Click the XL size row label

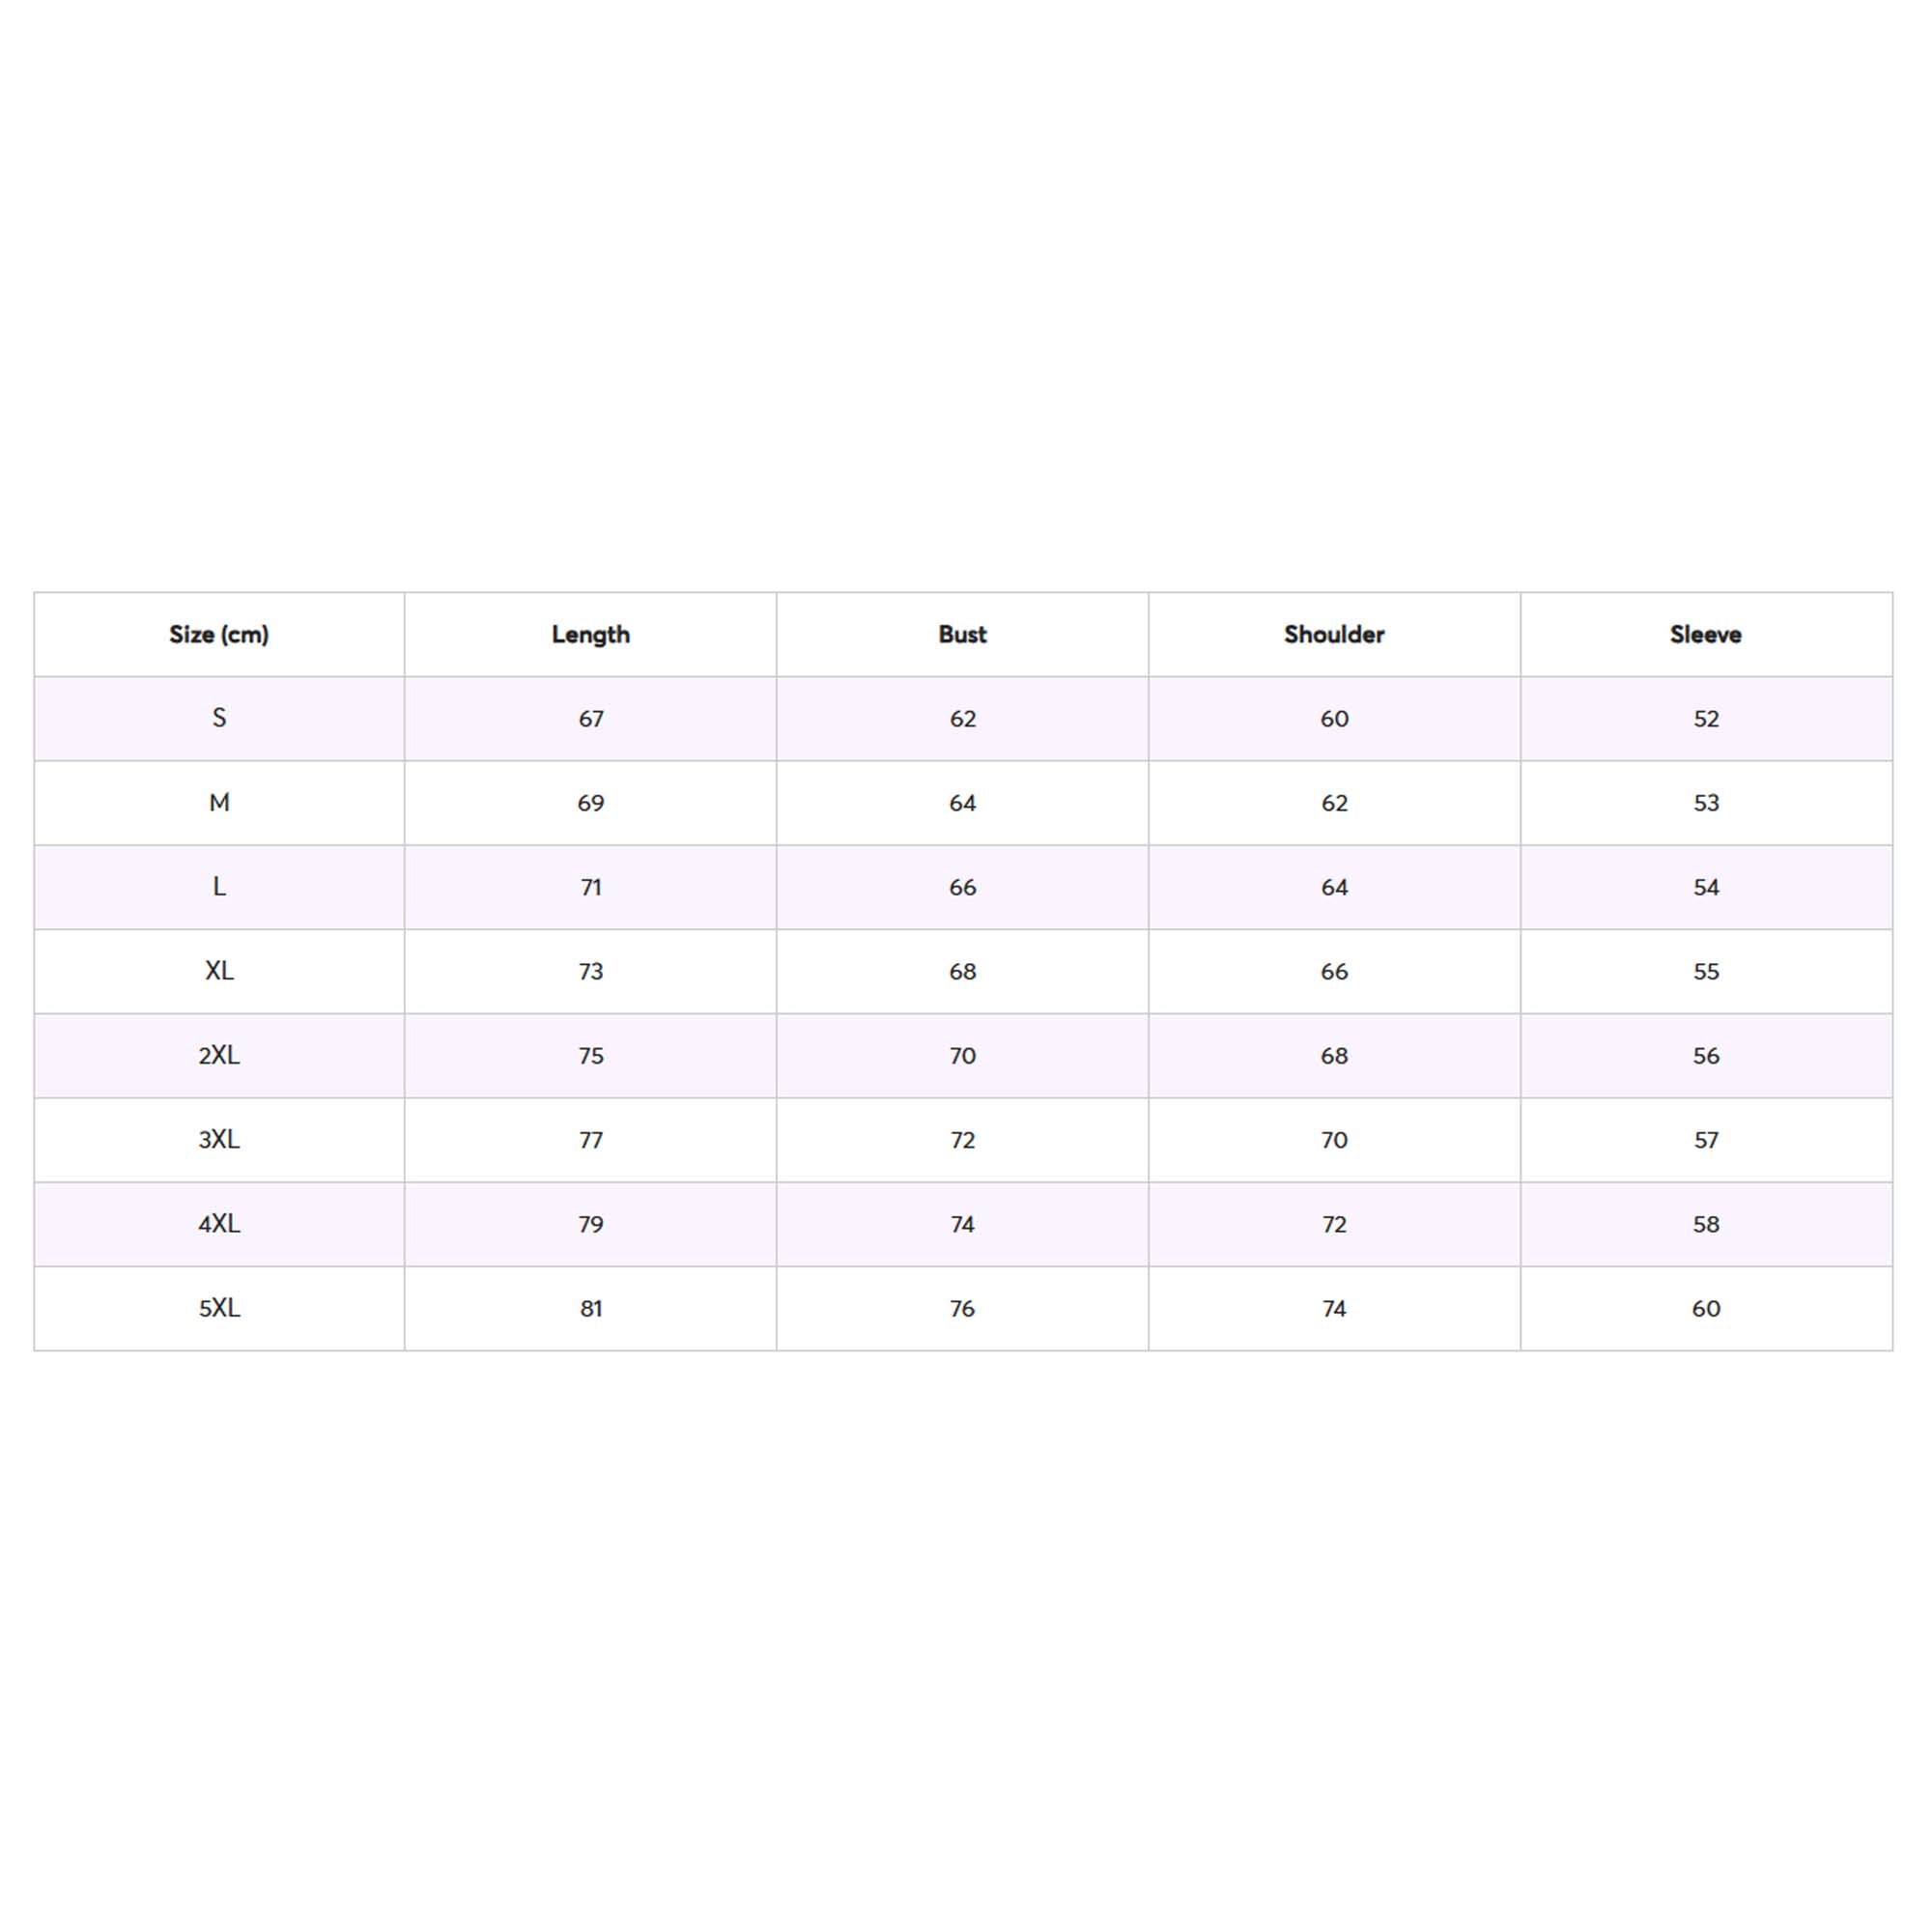pyautogui.click(x=219, y=971)
